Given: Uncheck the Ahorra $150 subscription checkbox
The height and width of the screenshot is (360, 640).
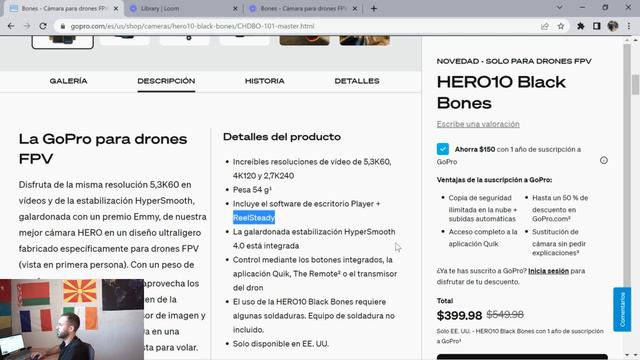Looking at the screenshot, I should [x=442, y=149].
